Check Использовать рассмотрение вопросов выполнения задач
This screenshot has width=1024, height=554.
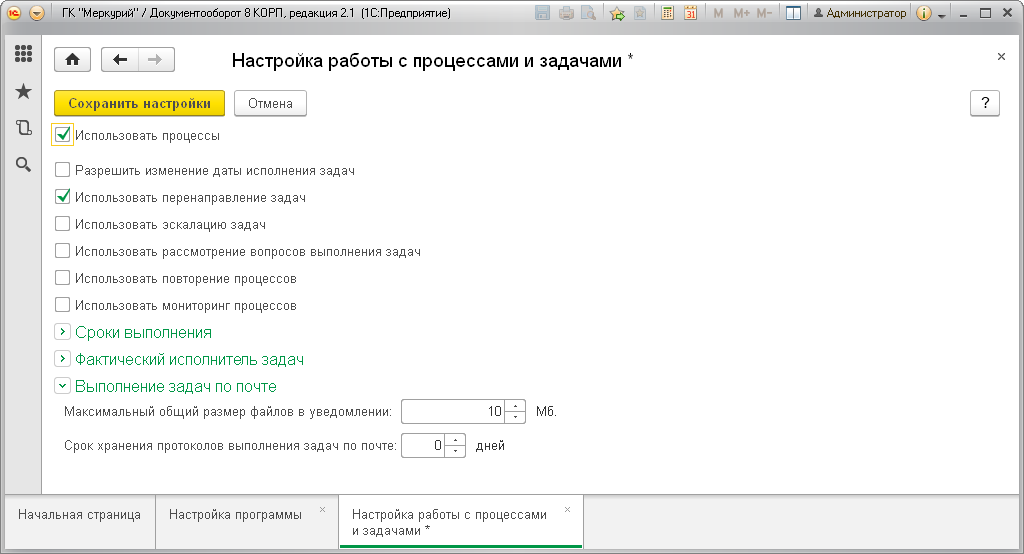[62, 252]
